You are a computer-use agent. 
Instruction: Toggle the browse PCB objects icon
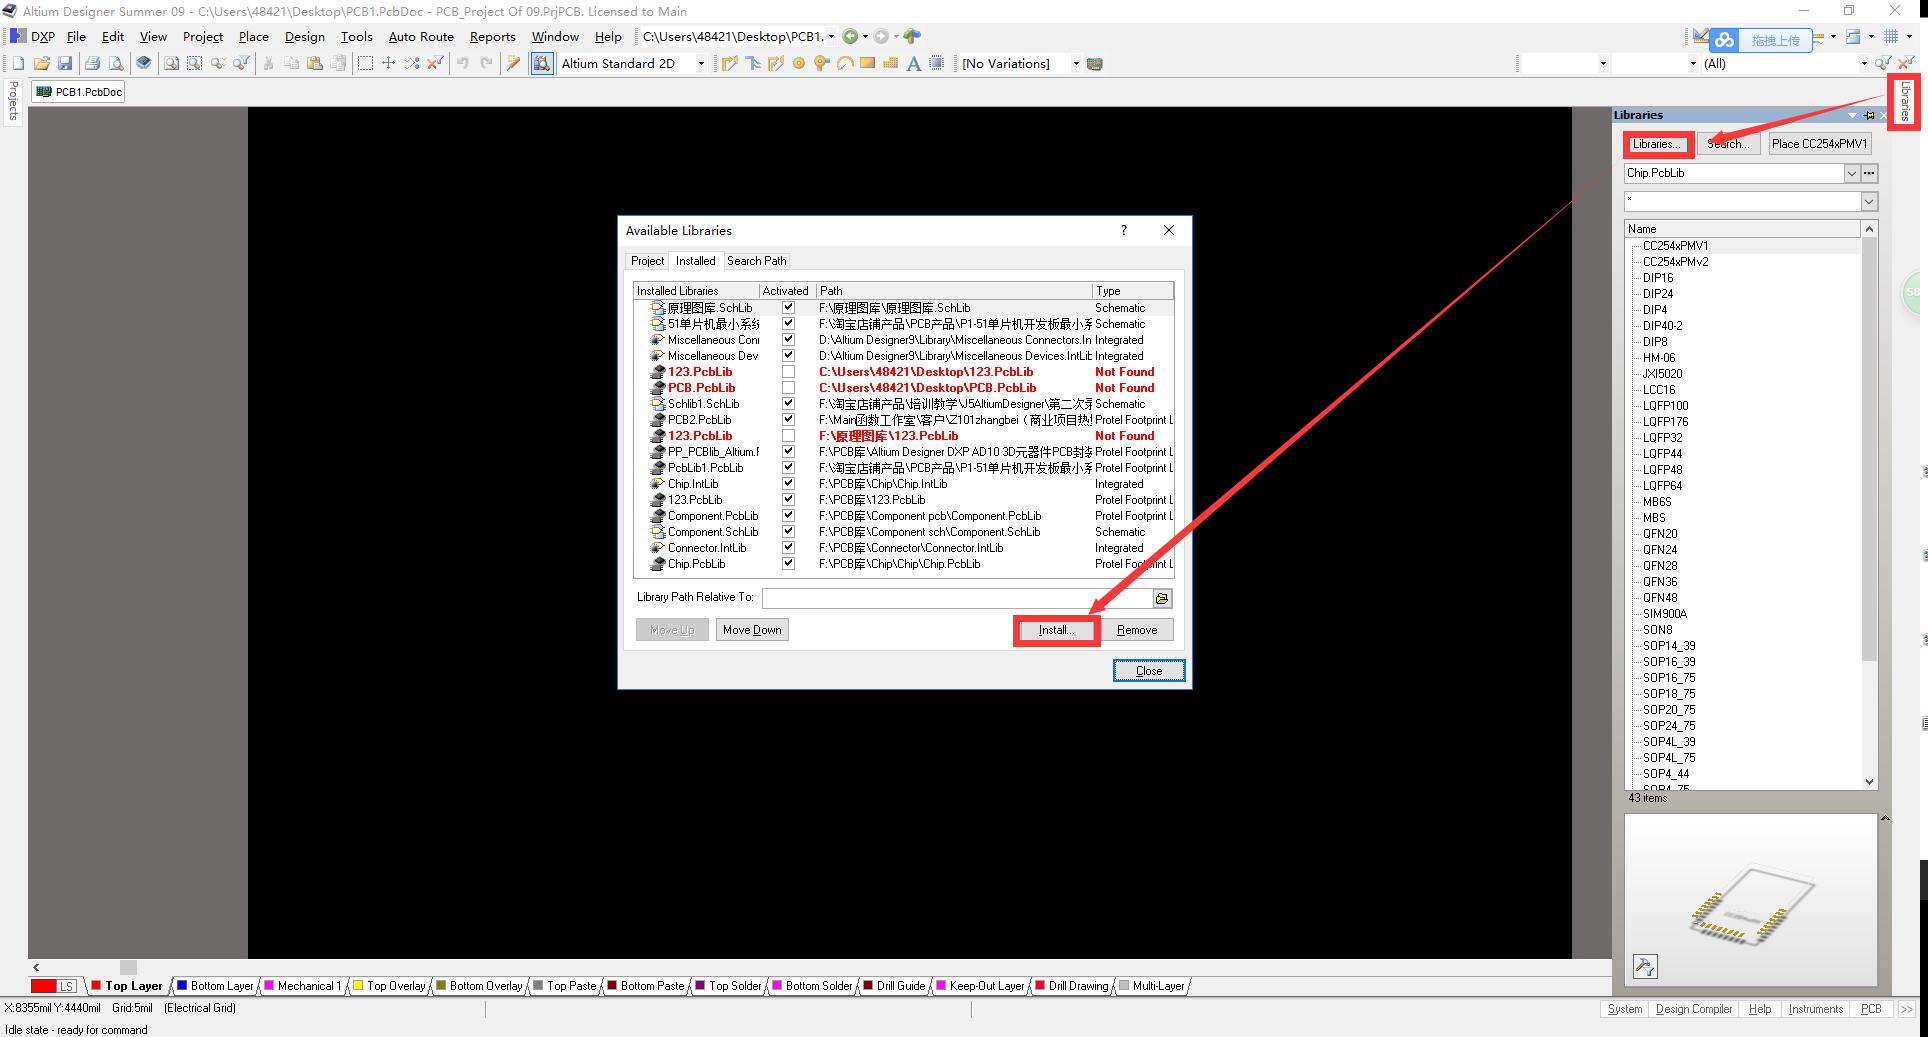(542, 63)
